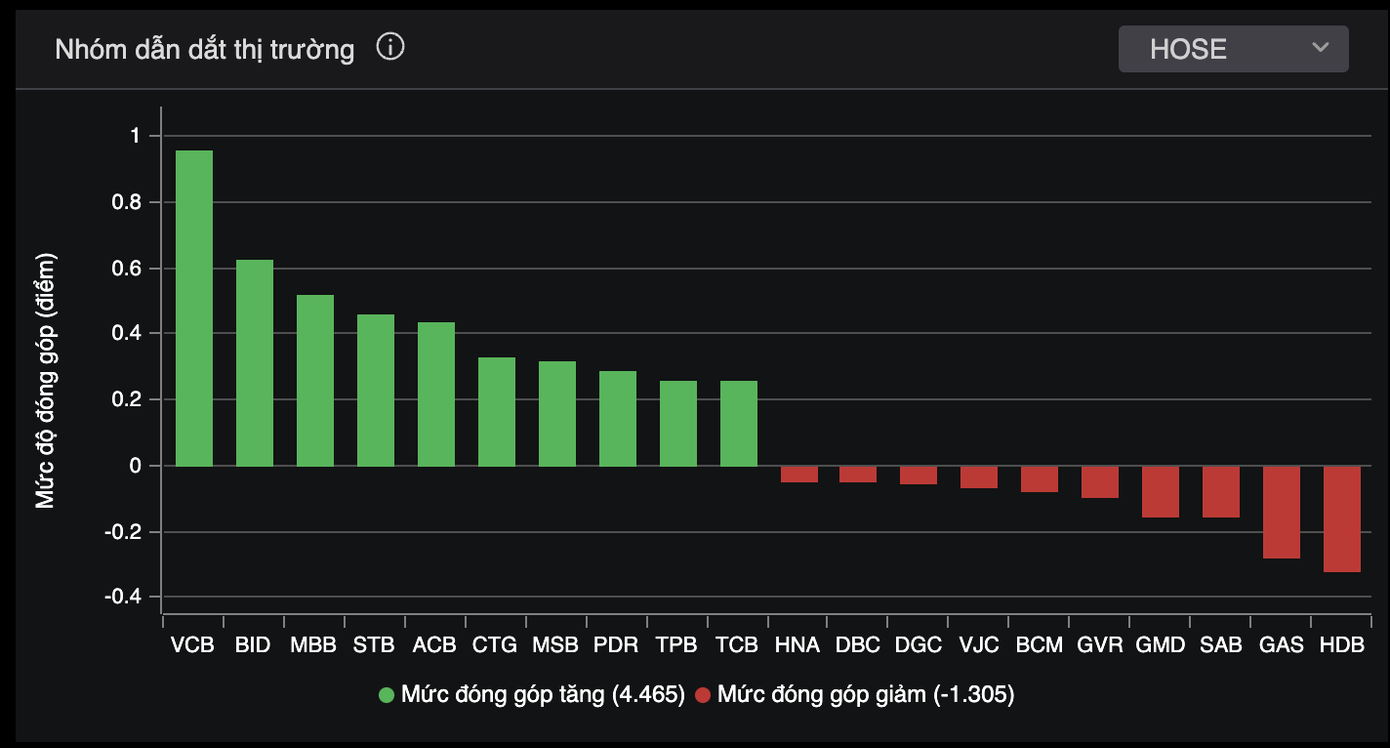Open the HOSE exchange dropdown

[x=1232, y=49]
